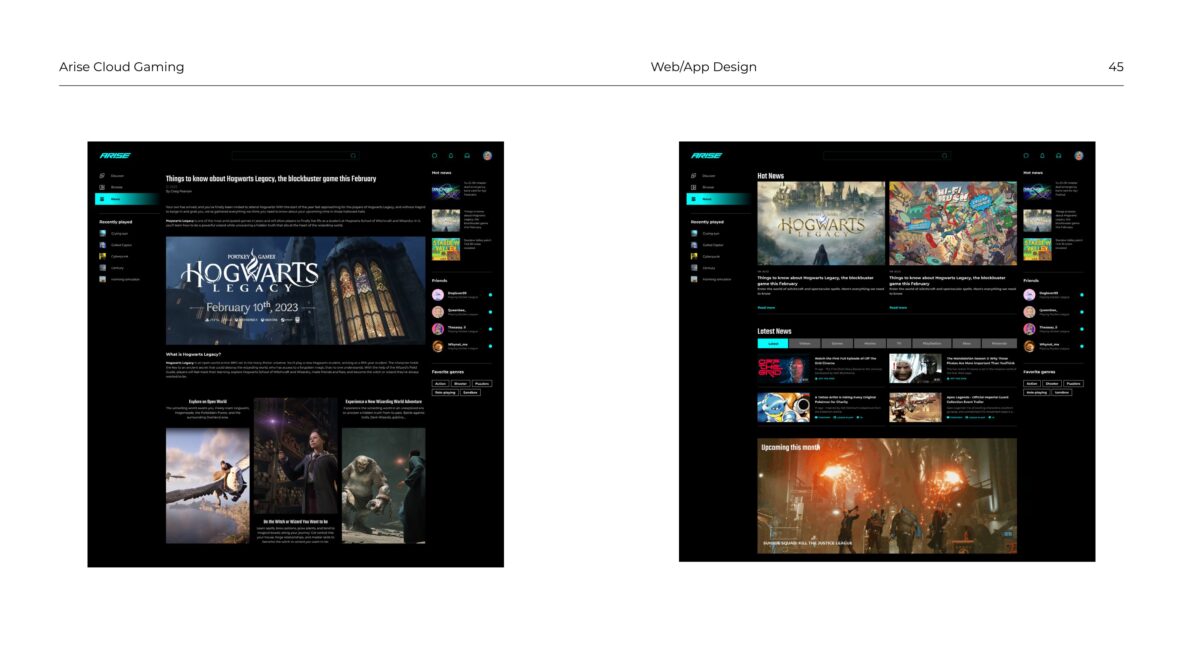Click the search magnifier icon in right mockup
1183x665 pixels.
pos(945,155)
